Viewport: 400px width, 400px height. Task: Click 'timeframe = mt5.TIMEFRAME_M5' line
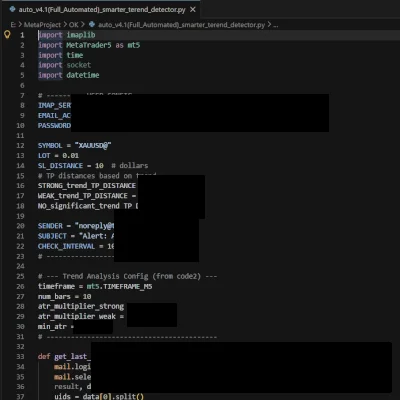point(95,286)
